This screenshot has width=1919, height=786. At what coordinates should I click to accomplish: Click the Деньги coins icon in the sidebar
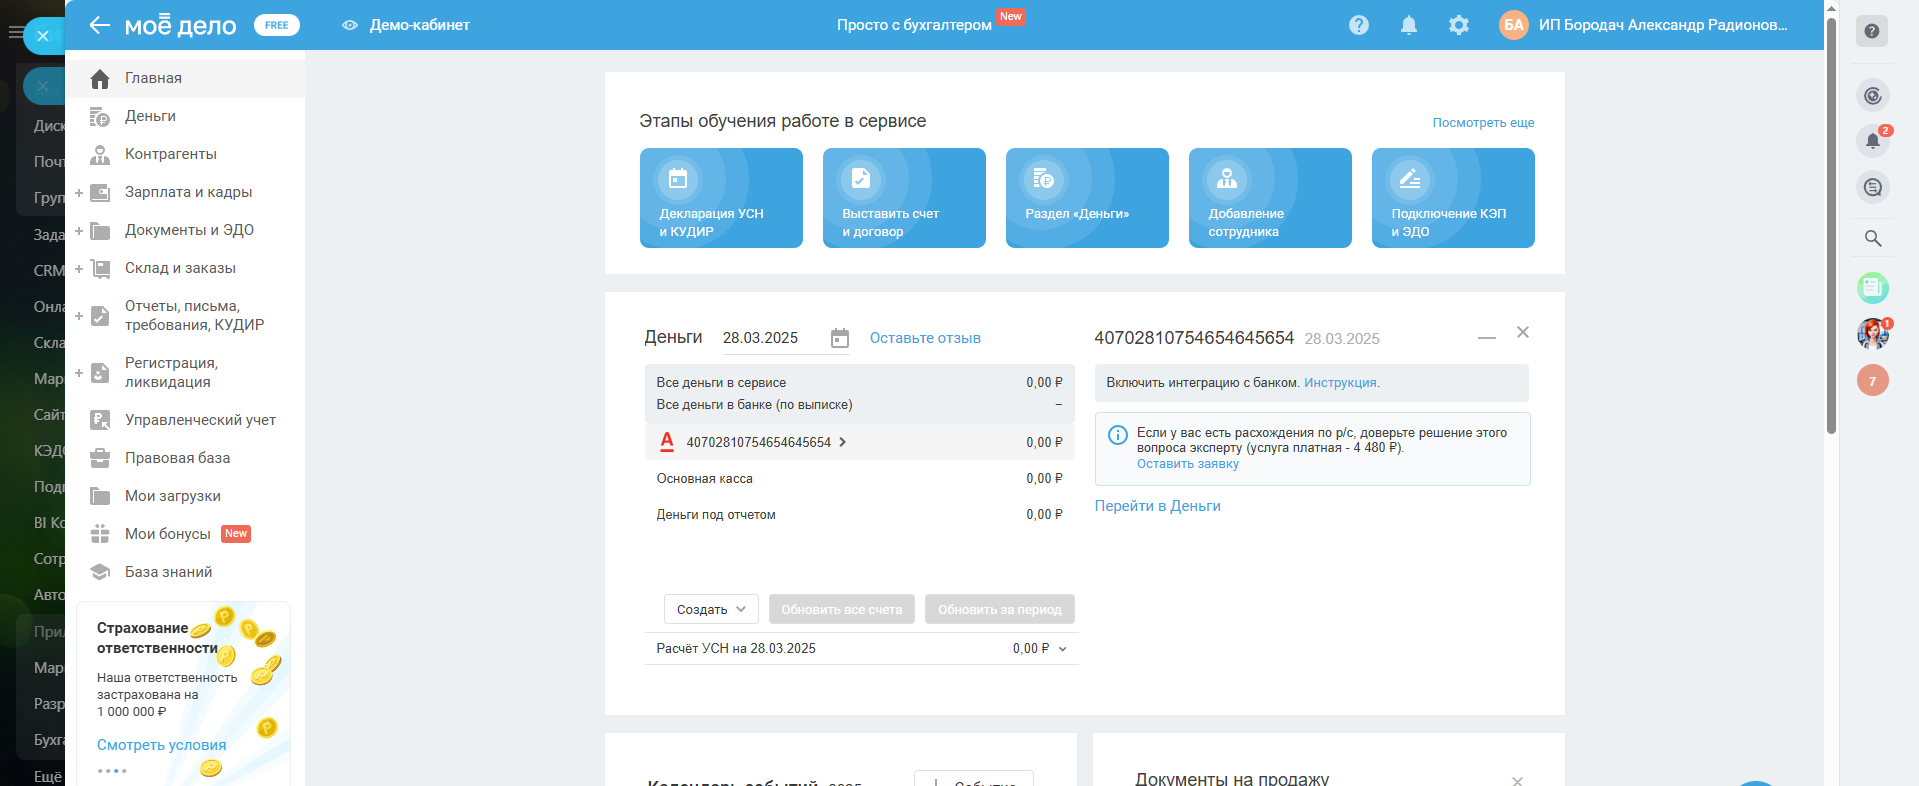point(100,116)
